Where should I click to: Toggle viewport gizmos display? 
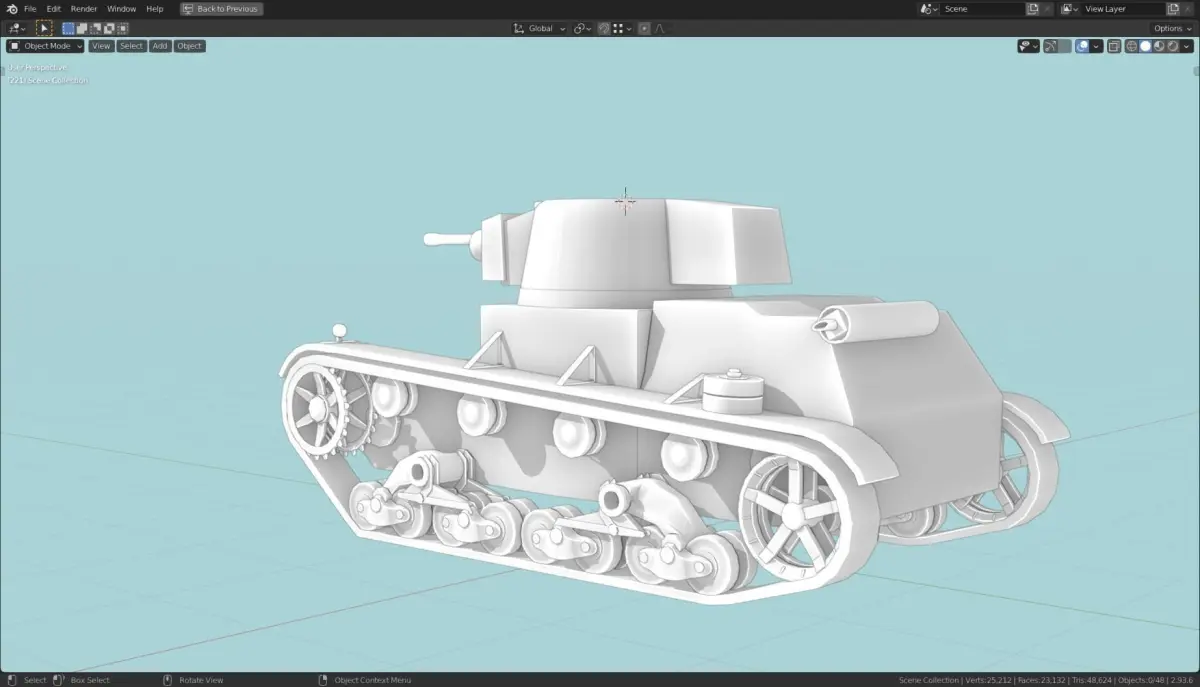(x=1051, y=46)
